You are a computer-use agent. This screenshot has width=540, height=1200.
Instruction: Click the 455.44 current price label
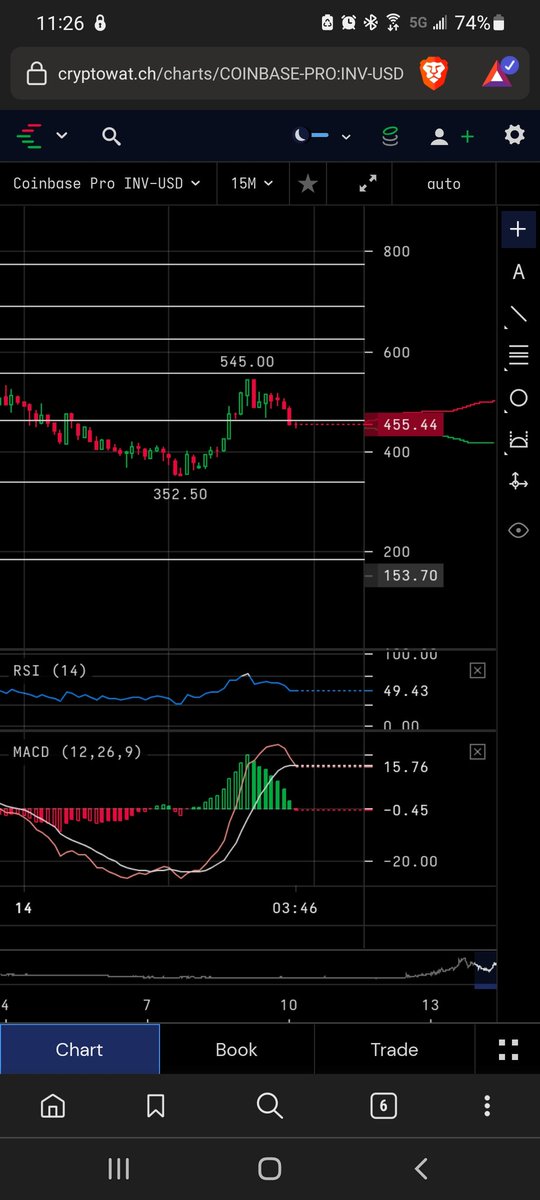(402, 425)
